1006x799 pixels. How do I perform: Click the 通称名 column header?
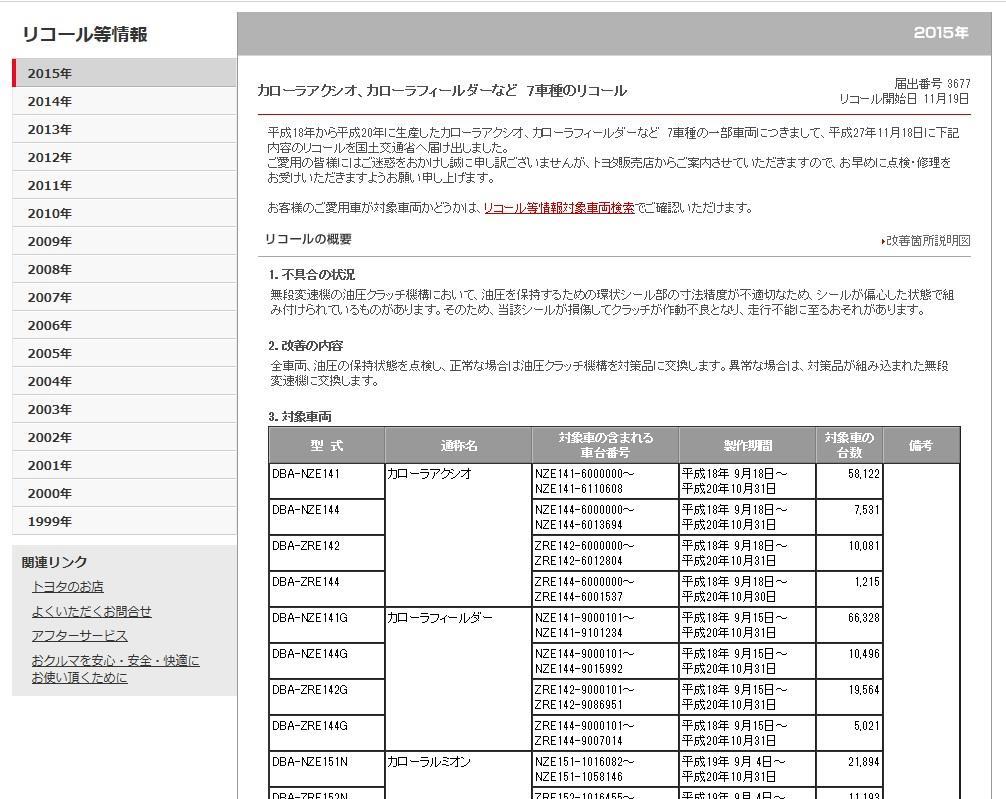click(458, 445)
